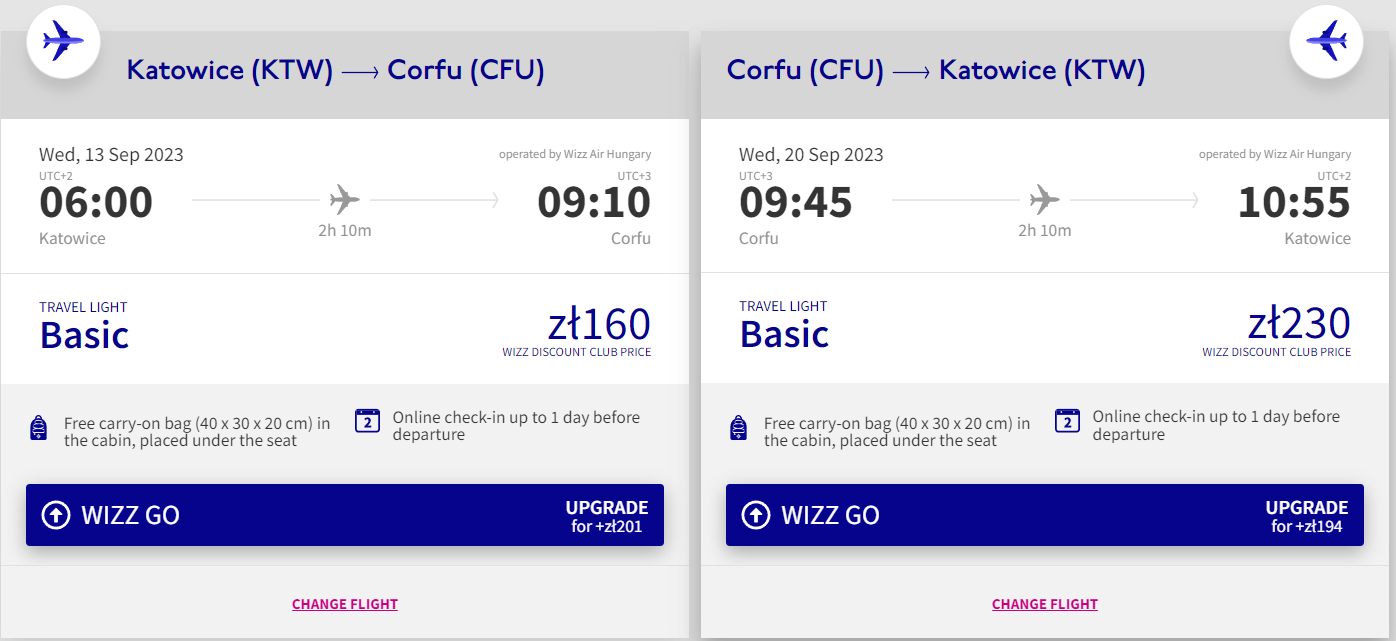Open CHANGE FLIGHT link for Katowice to Corfu
Screen dimensions: 1396x641
pyautogui.click(x=345, y=604)
